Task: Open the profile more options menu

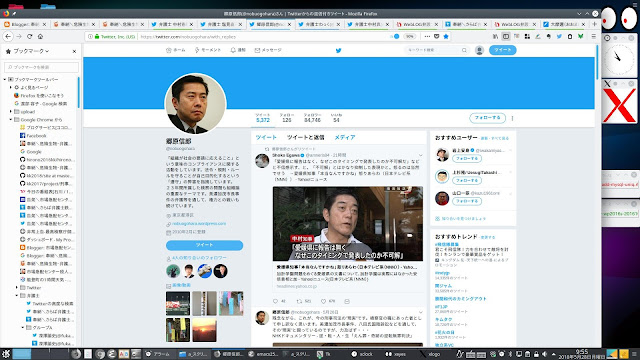Action: coord(512,118)
